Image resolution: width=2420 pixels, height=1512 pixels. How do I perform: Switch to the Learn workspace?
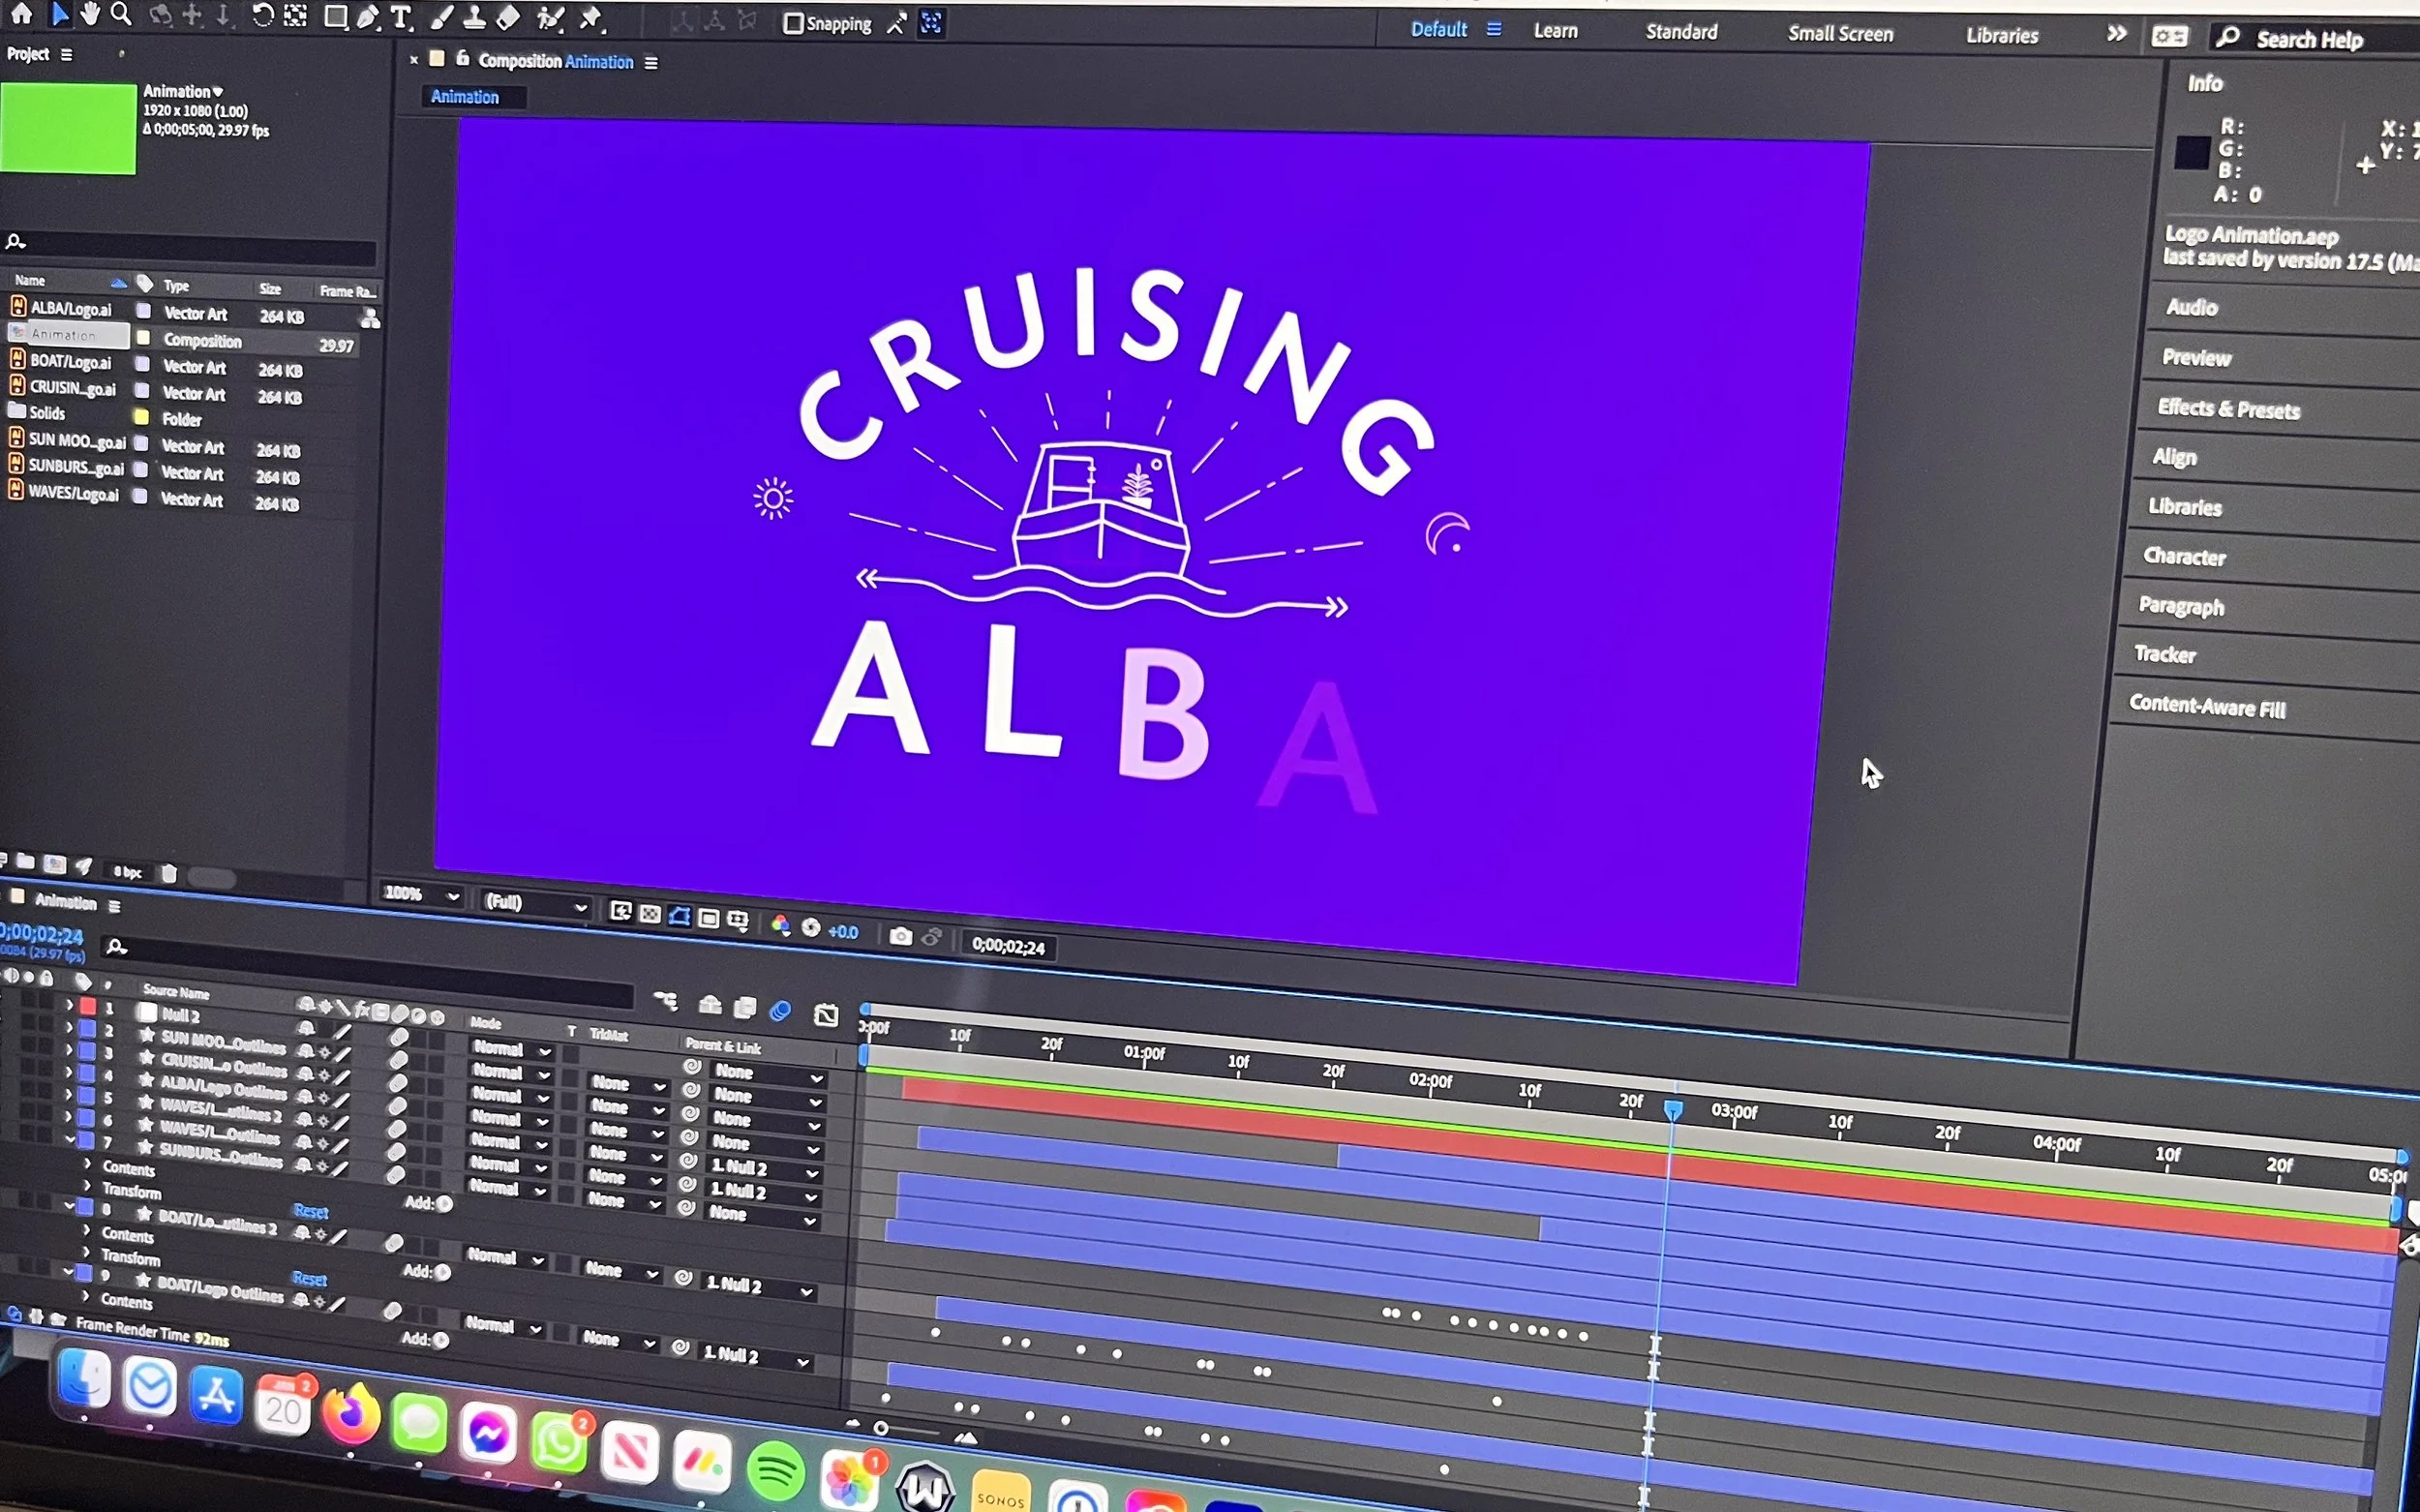(1555, 31)
